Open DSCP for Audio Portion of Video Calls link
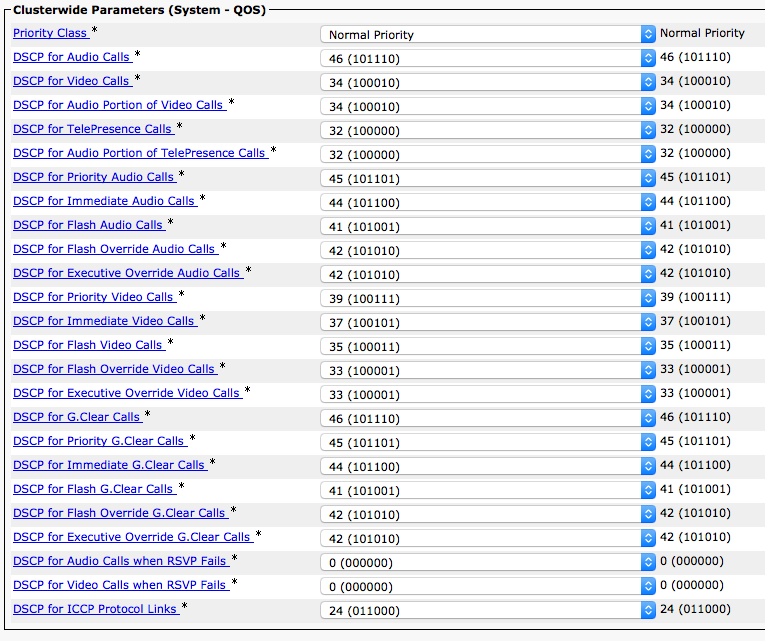765x641 pixels. click(120, 105)
